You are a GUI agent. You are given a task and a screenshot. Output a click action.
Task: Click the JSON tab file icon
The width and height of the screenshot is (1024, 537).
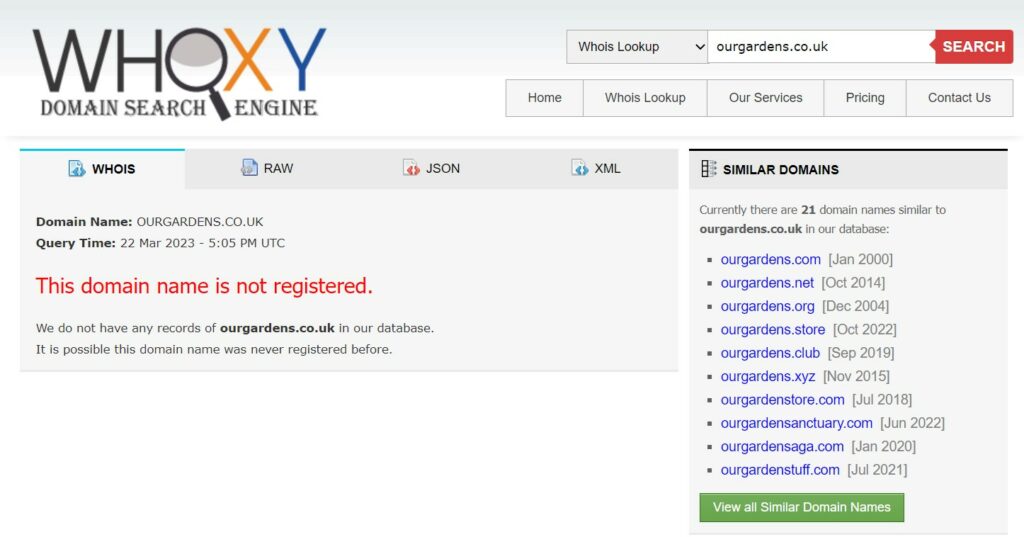[411, 168]
